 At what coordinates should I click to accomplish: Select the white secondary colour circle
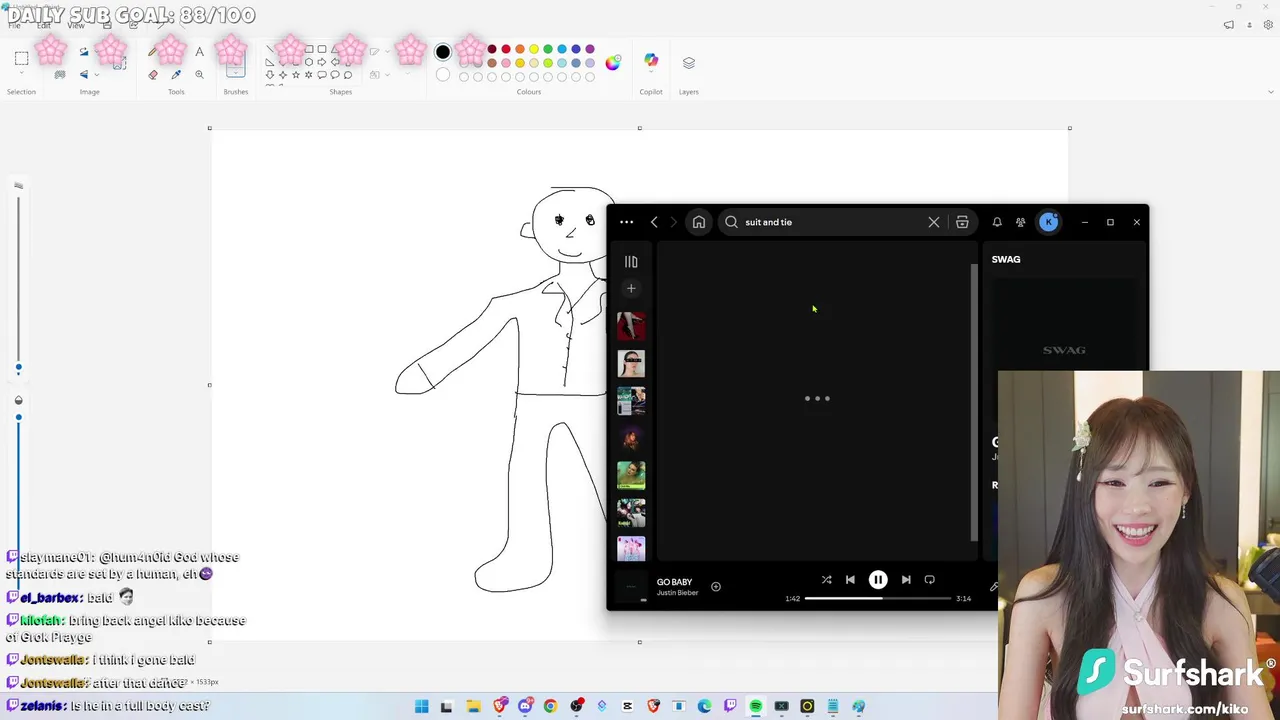click(x=443, y=75)
